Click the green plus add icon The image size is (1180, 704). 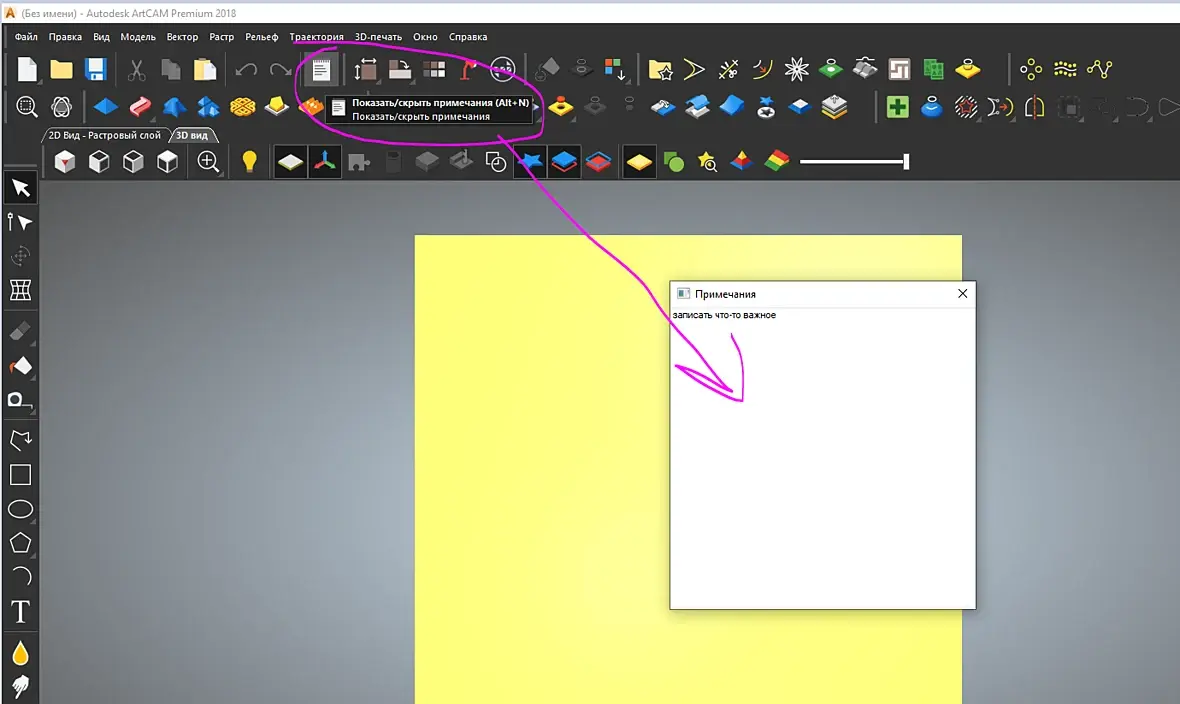pyautogui.click(x=897, y=107)
